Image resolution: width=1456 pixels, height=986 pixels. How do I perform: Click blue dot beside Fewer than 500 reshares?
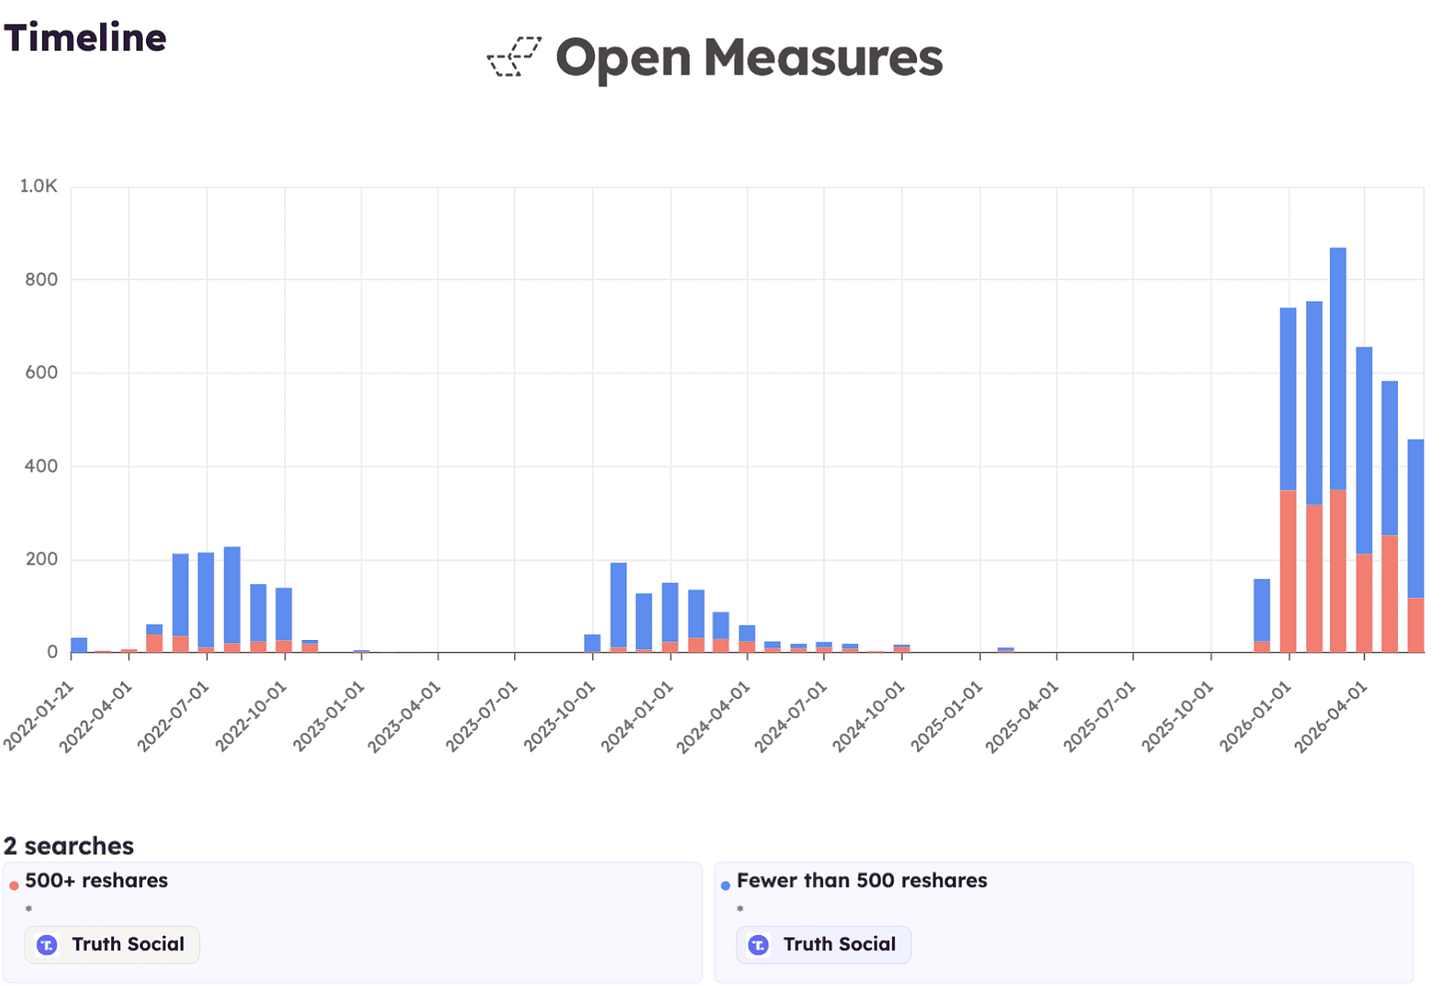coord(726,885)
